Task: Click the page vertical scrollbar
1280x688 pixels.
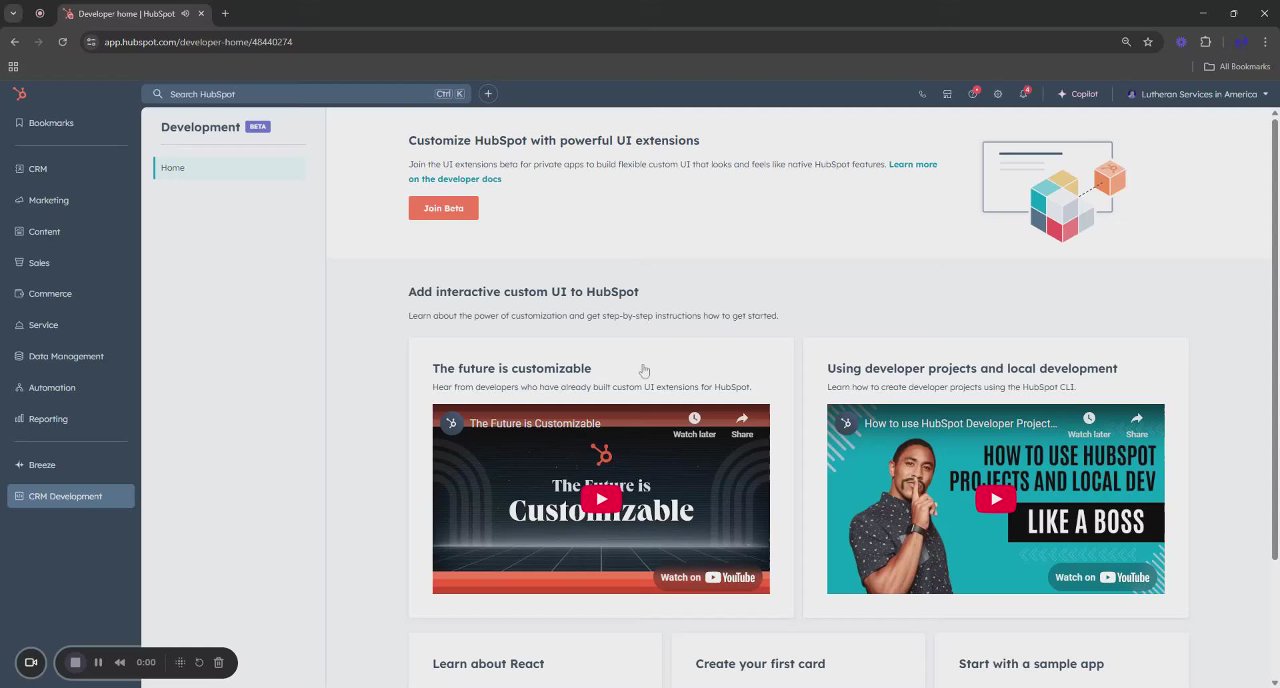Action: coord(1274,340)
